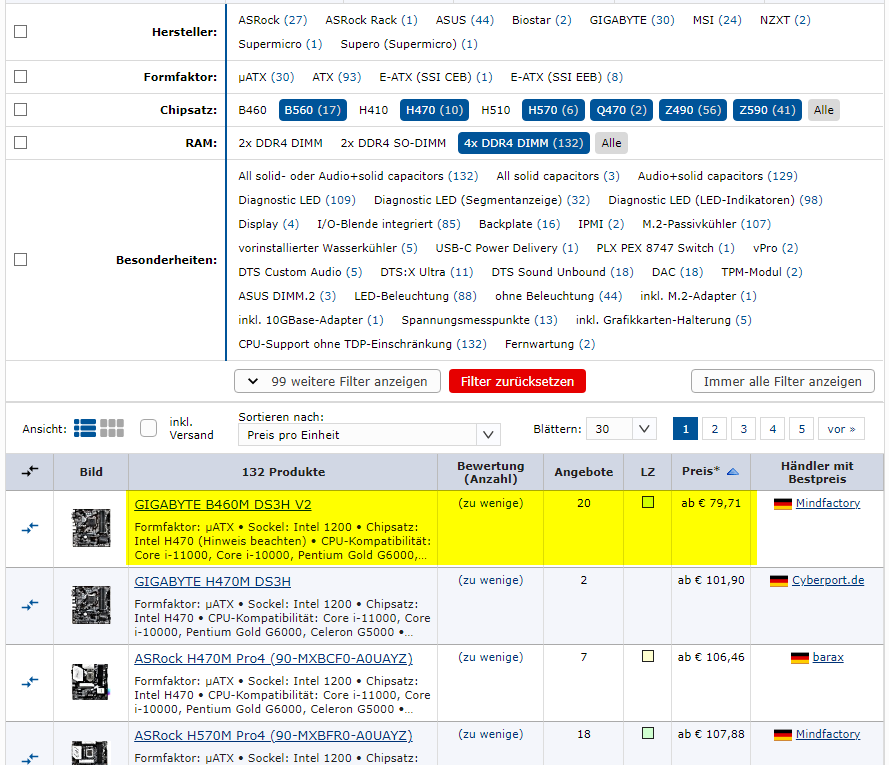889x765 pixels.
Task: Filter by ASUS (44) manufacturer
Action: coord(464,20)
